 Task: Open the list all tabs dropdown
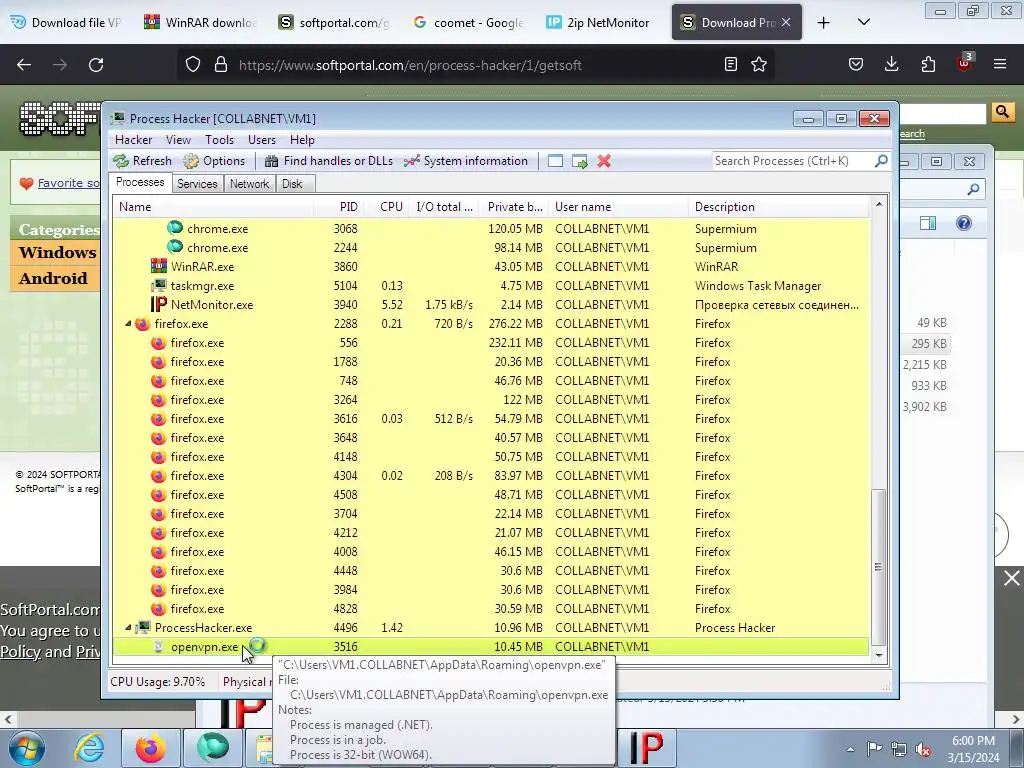863,22
